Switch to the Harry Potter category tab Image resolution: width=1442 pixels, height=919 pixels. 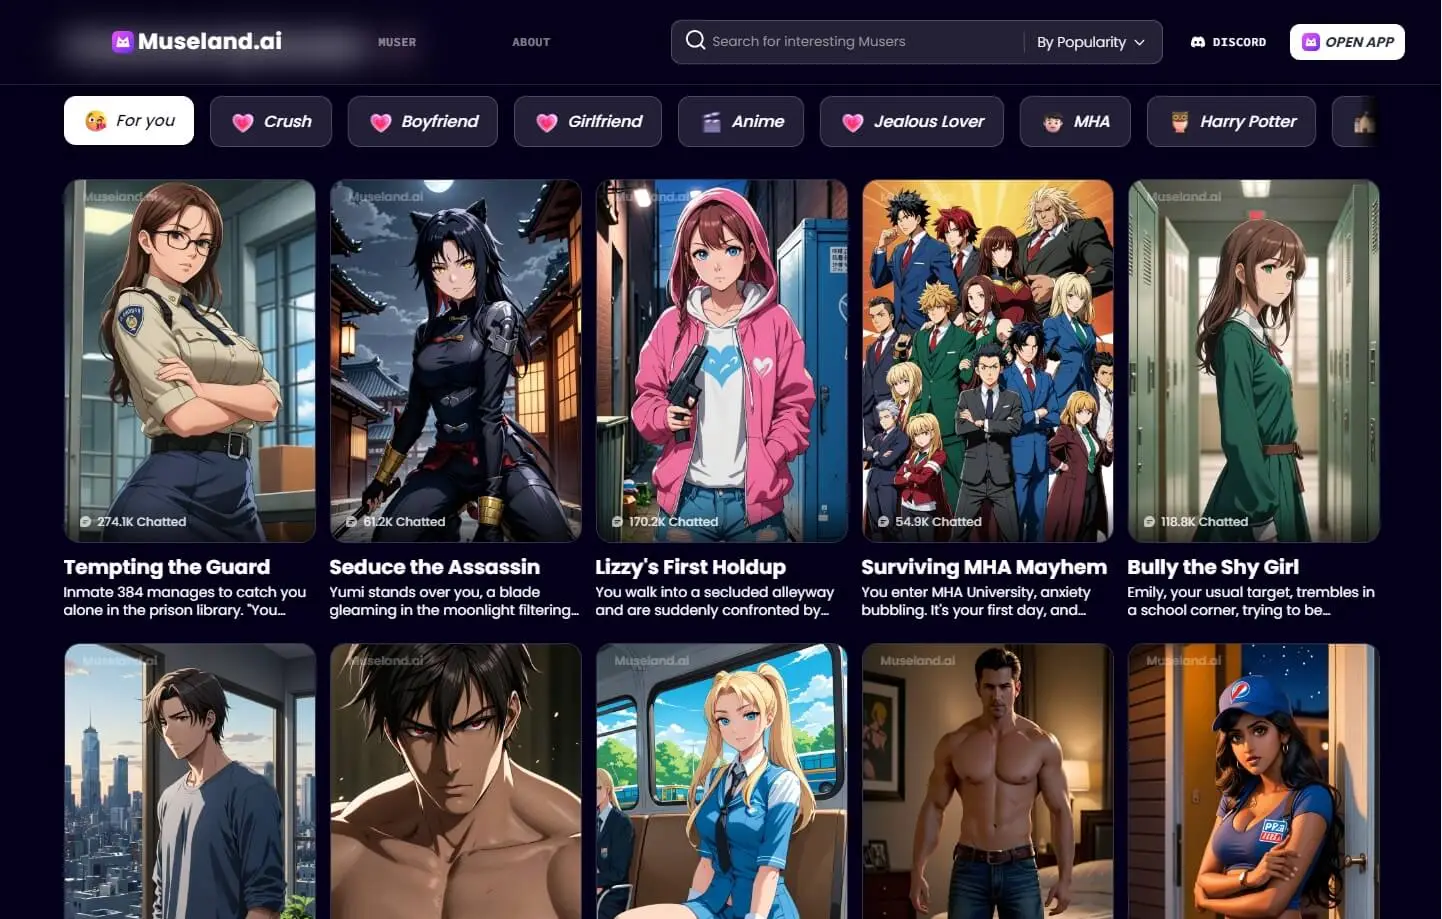pos(1231,121)
